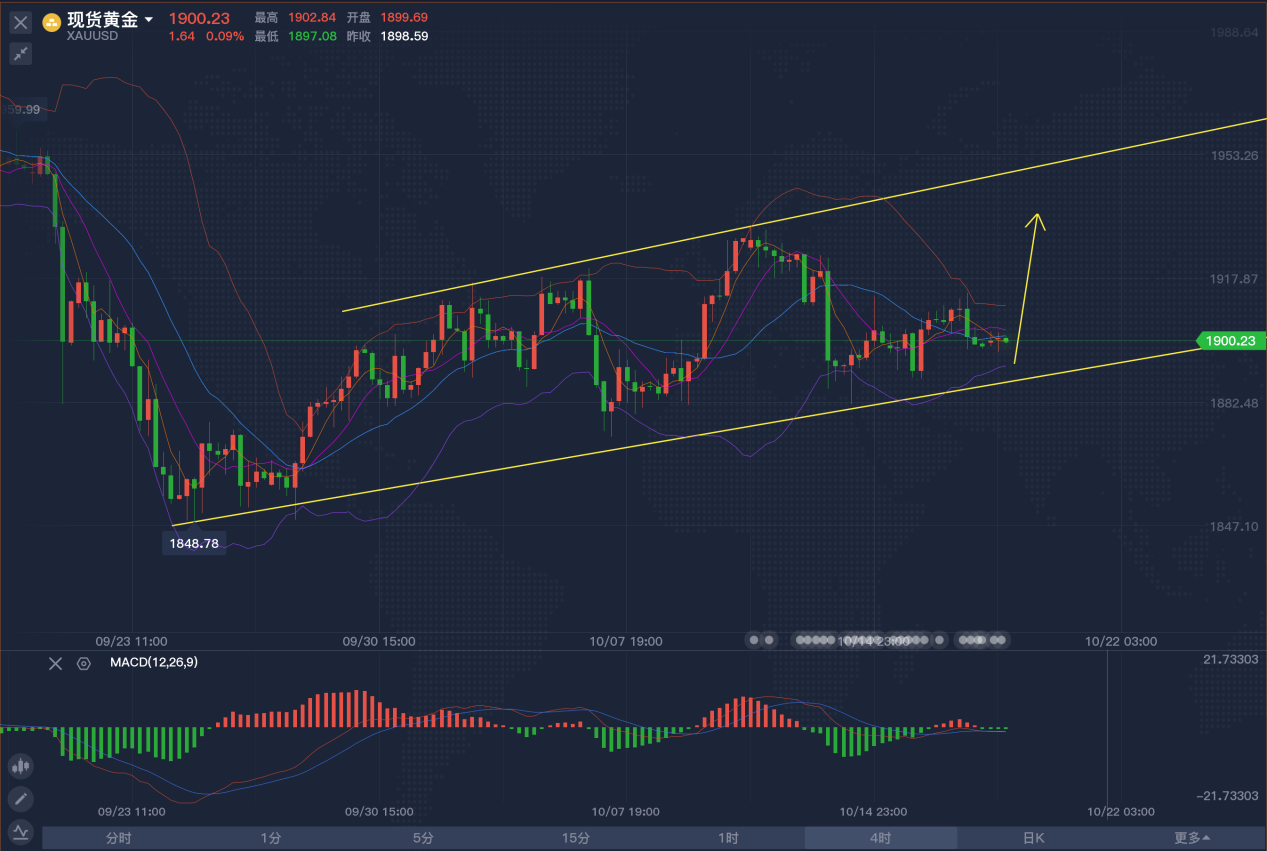1267x851 pixels.
Task: Collapse chart using the shrink arrows icon
Action: click(21, 54)
